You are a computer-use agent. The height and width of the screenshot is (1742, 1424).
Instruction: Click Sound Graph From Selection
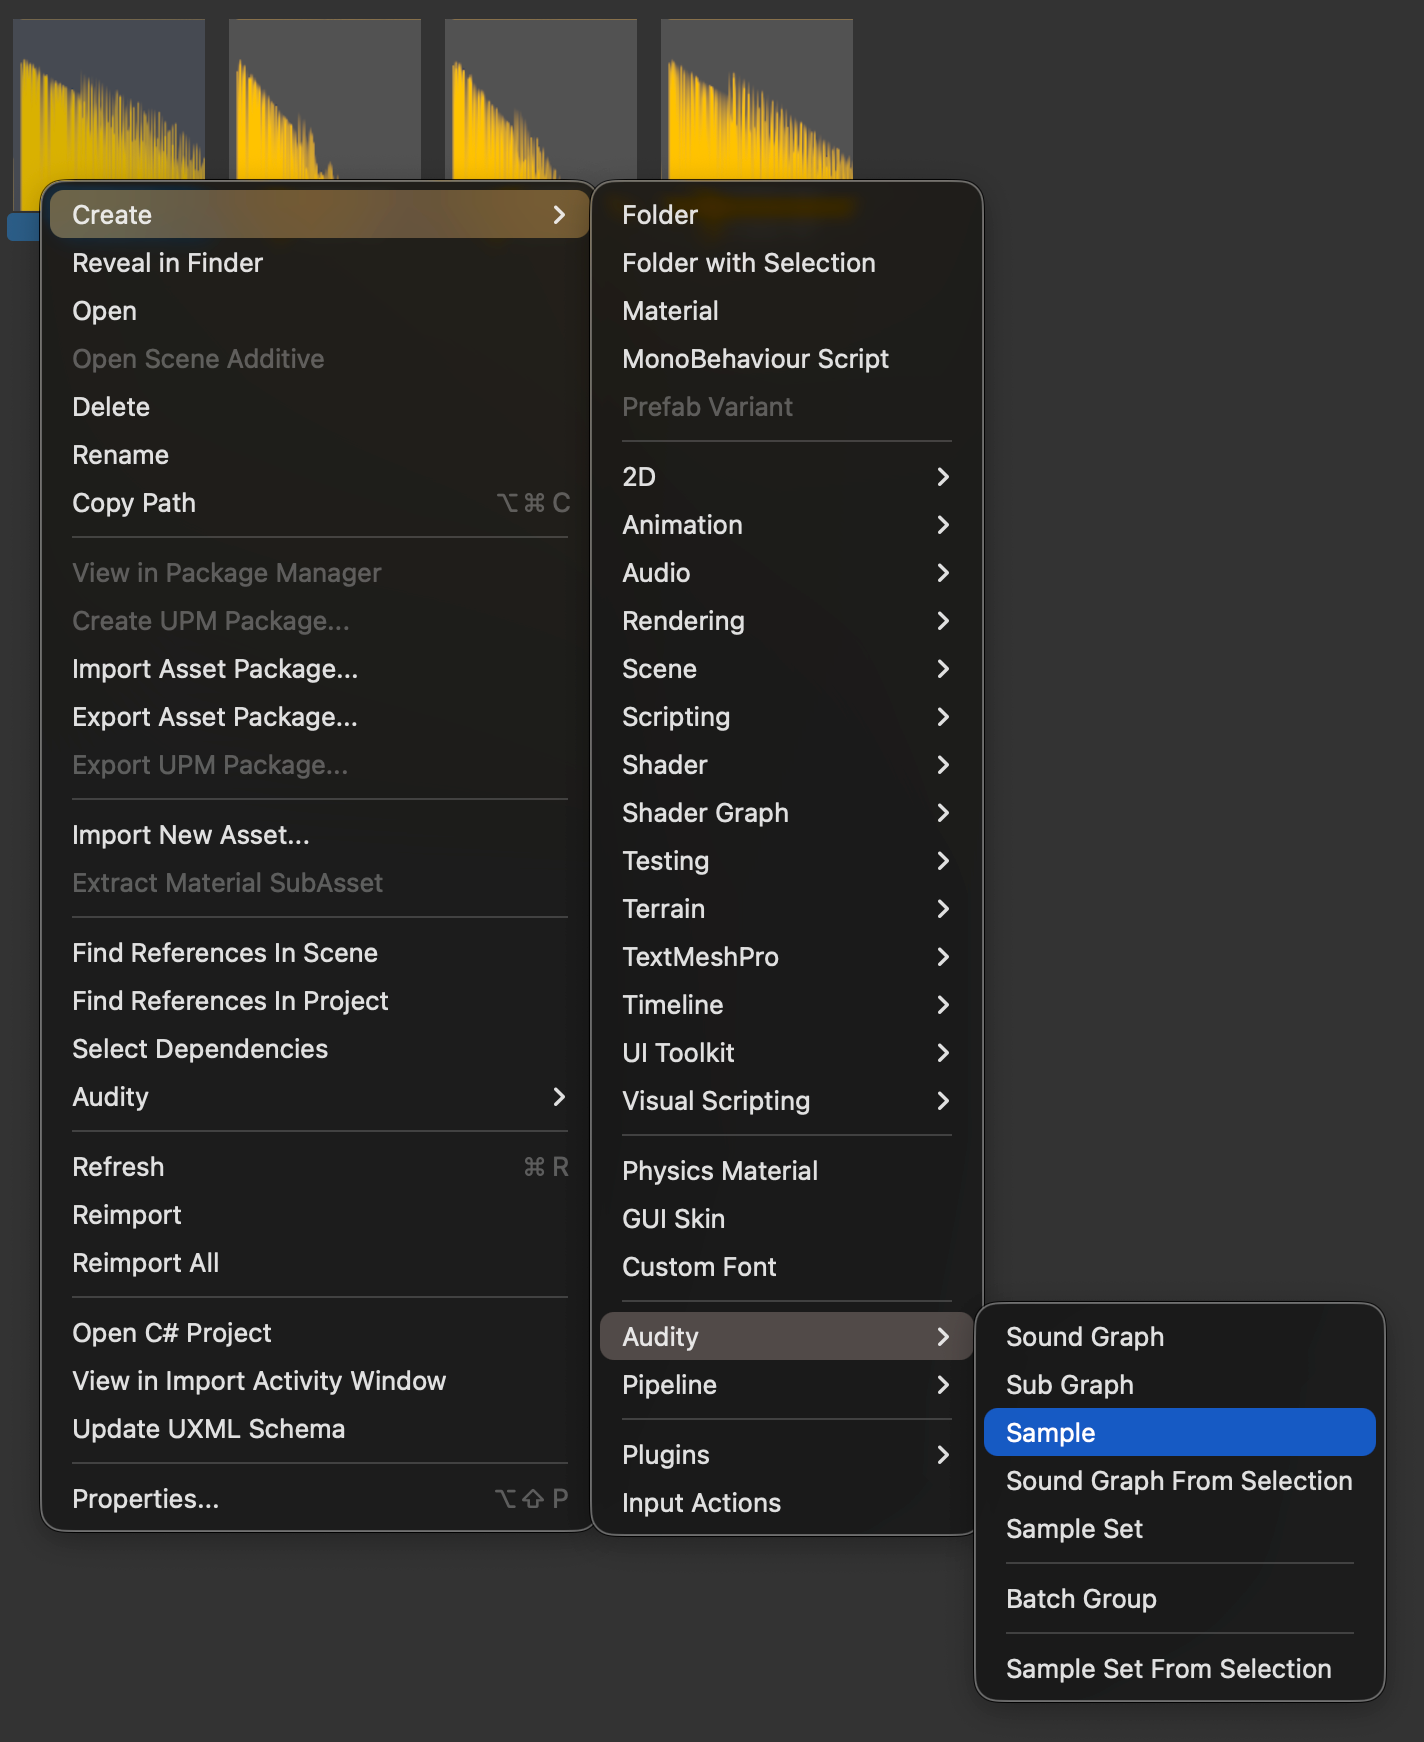[x=1179, y=1480]
